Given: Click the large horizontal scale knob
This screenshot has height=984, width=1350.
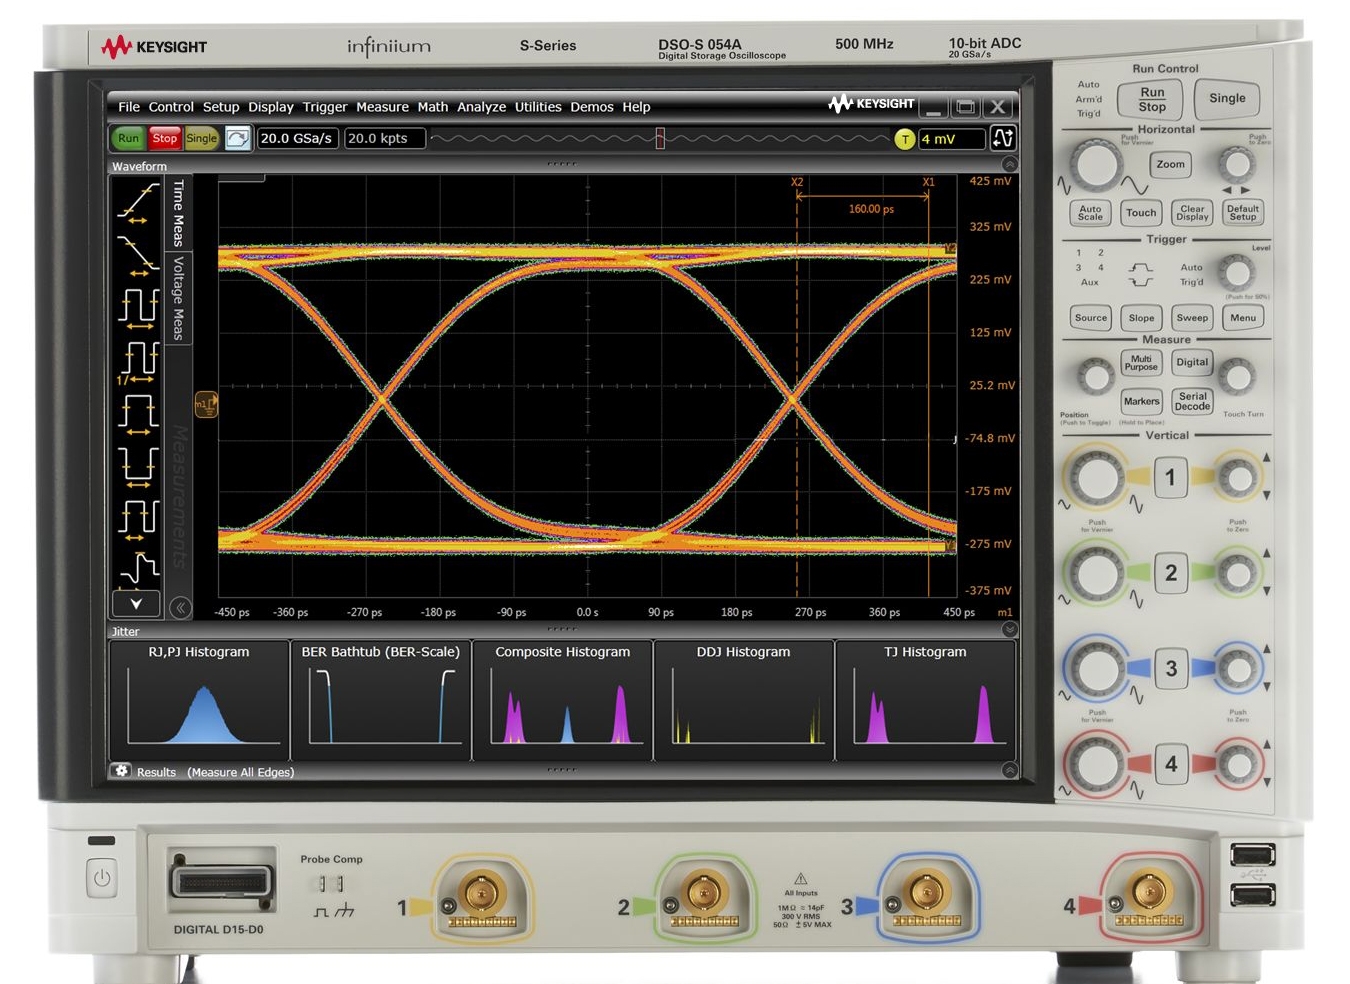Looking at the screenshot, I should click(1096, 165).
